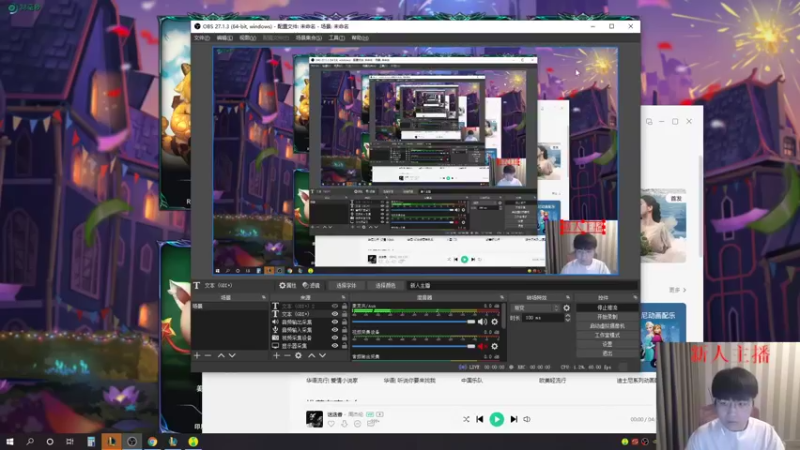Open source properties gear in 来源 dock toolbar

[x=298, y=355]
